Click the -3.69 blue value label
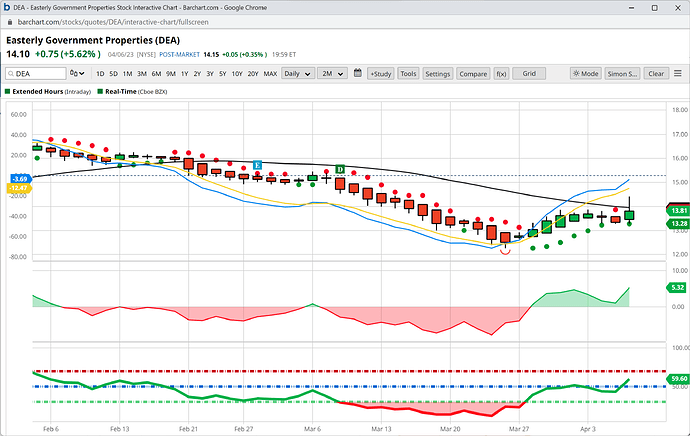This screenshot has width=690, height=436. click(20, 179)
